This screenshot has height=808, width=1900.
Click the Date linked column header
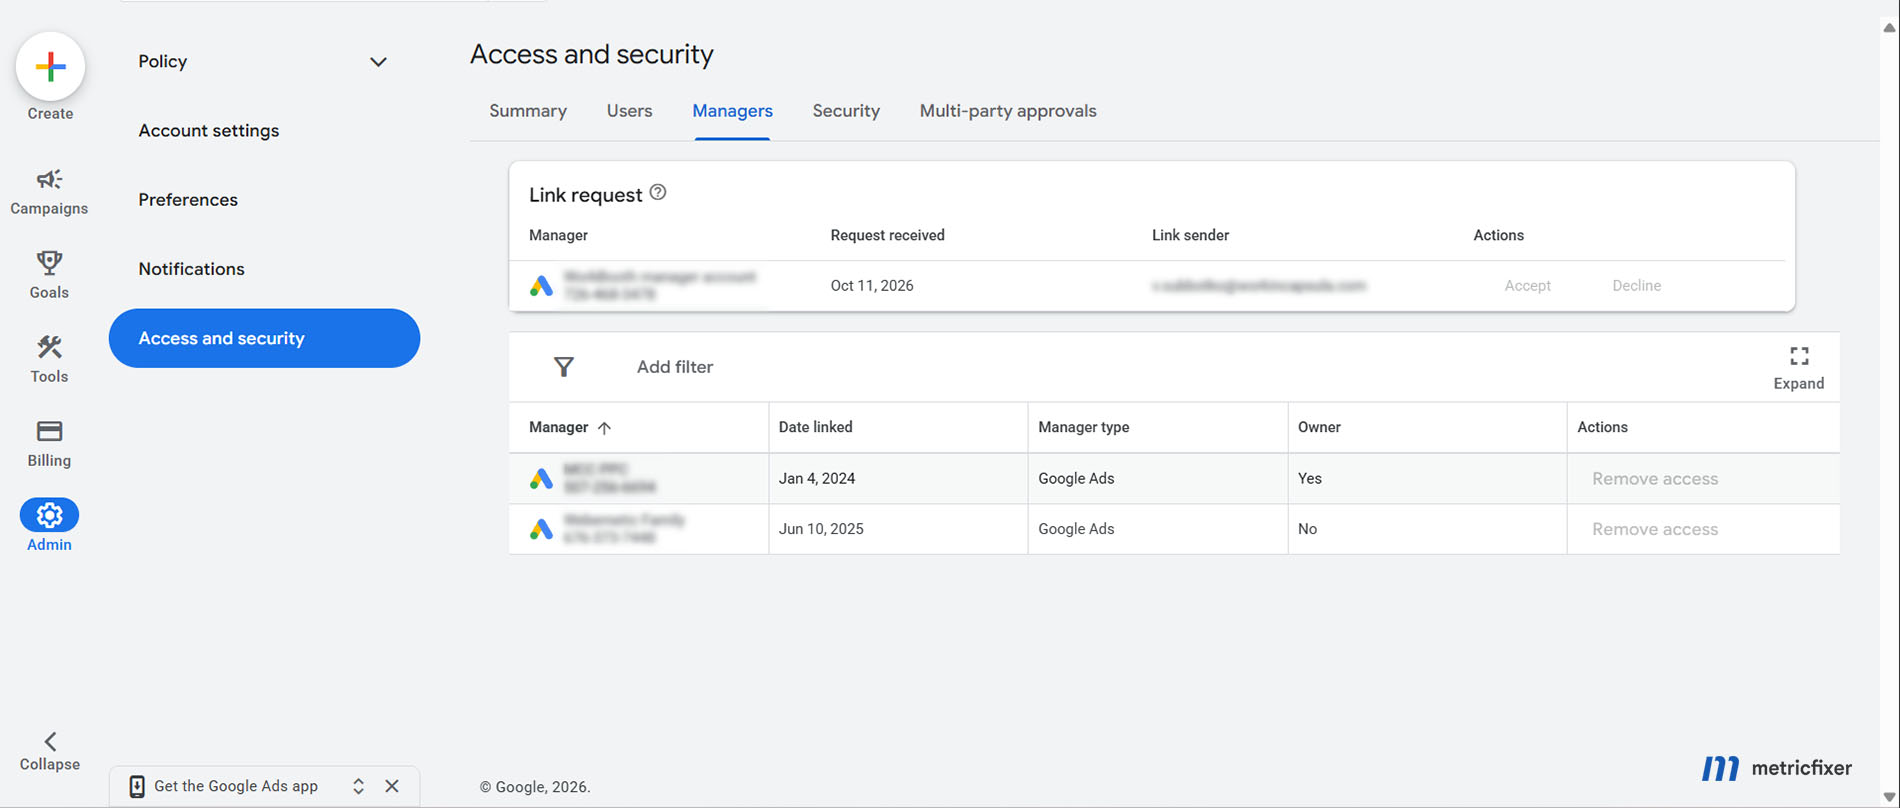click(816, 427)
